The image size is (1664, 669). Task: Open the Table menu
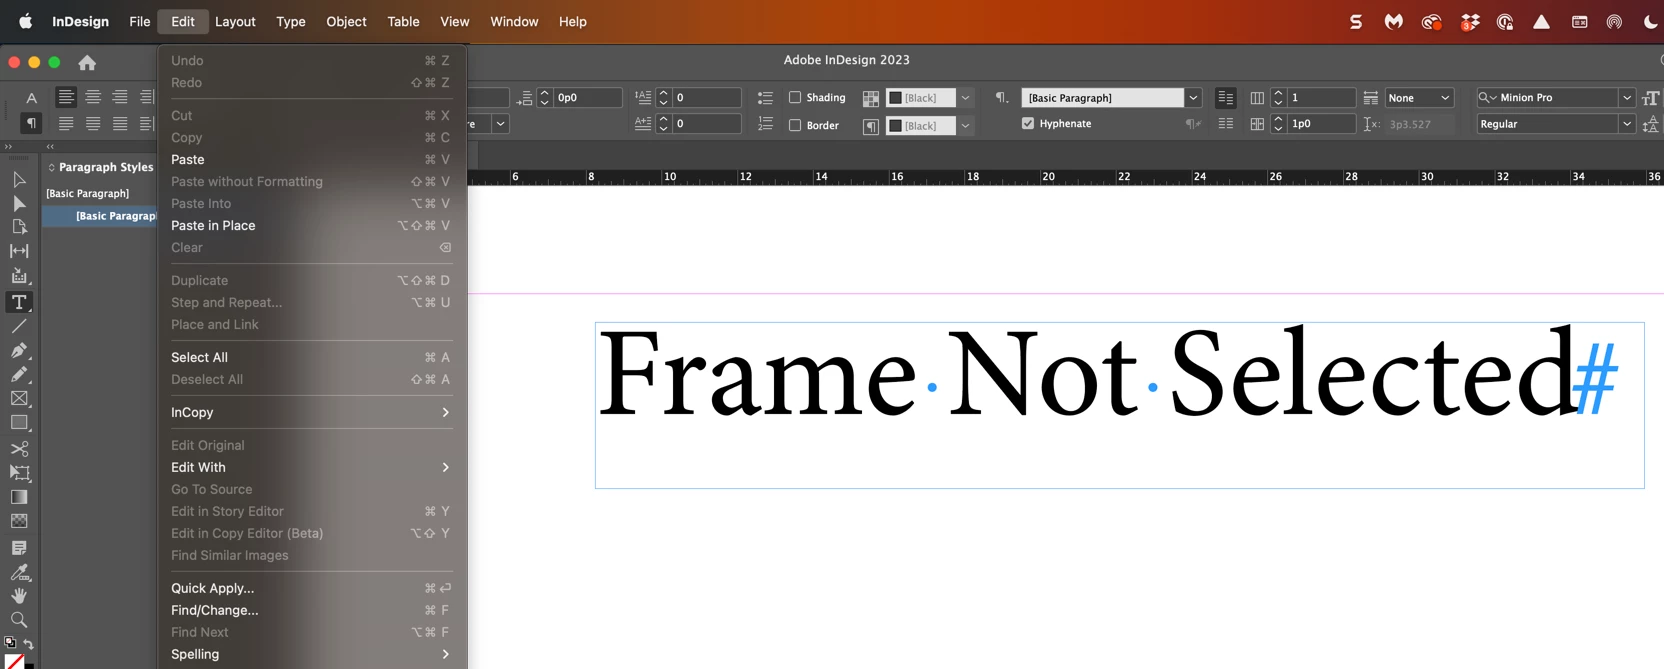(403, 21)
